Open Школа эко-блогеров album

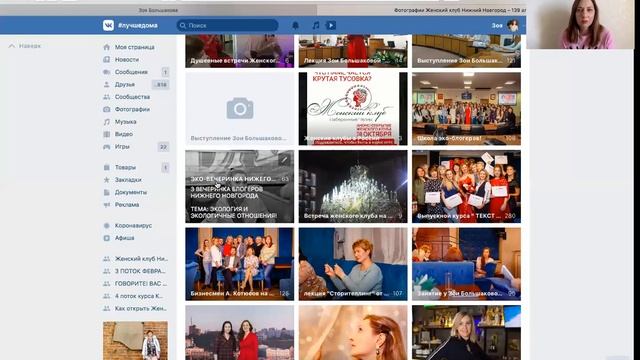pyautogui.click(x=467, y=109)
